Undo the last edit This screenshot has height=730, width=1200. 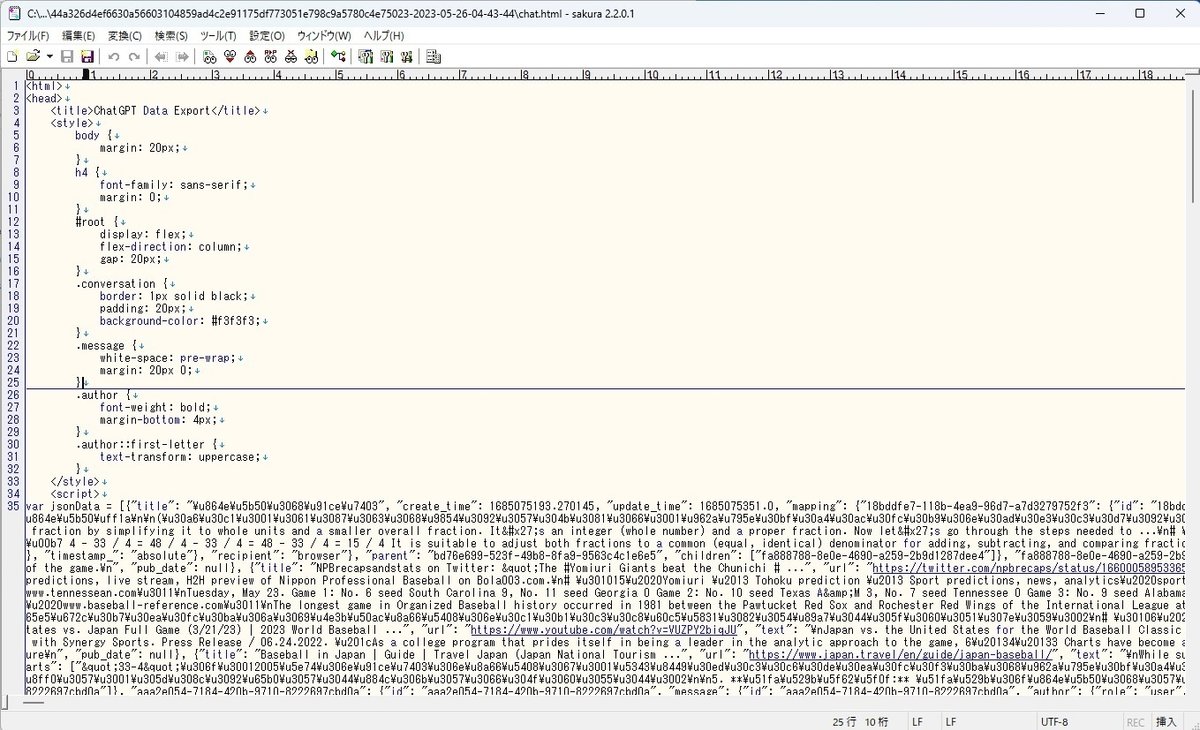pos(113,57)
